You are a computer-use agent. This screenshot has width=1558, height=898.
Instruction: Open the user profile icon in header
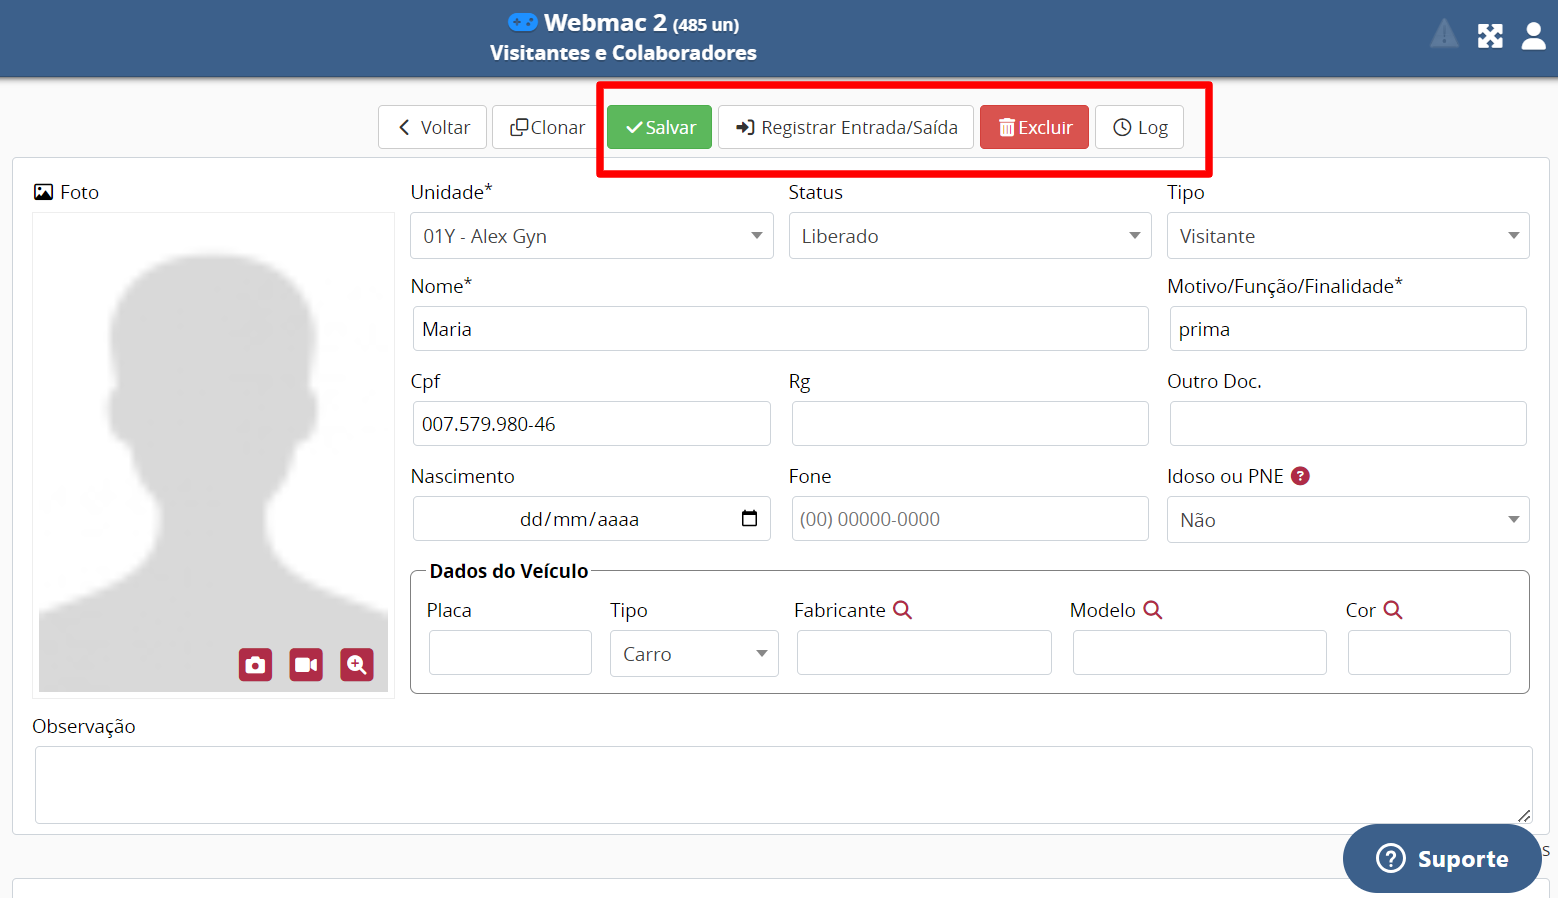[1533, 36]
